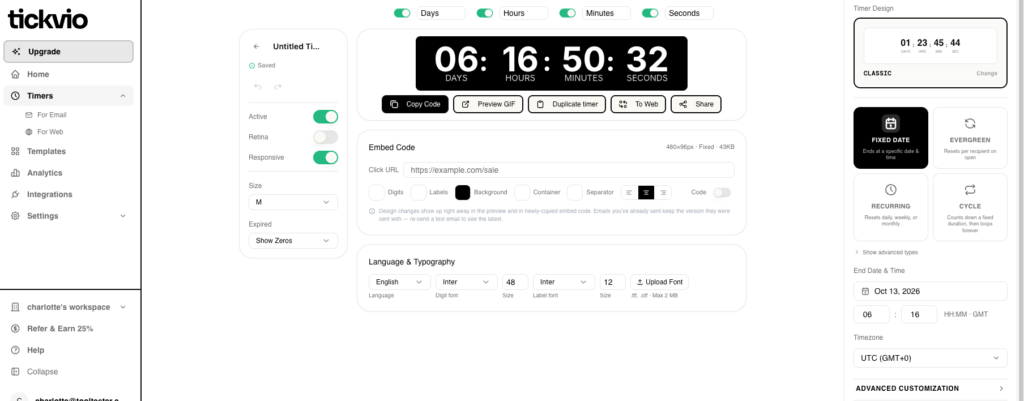Click the back arrow beside Untitled Timer
Image resolution: width=1024 pixels, height=401 pixels.
pyautogui.click(x=257, y=46)
